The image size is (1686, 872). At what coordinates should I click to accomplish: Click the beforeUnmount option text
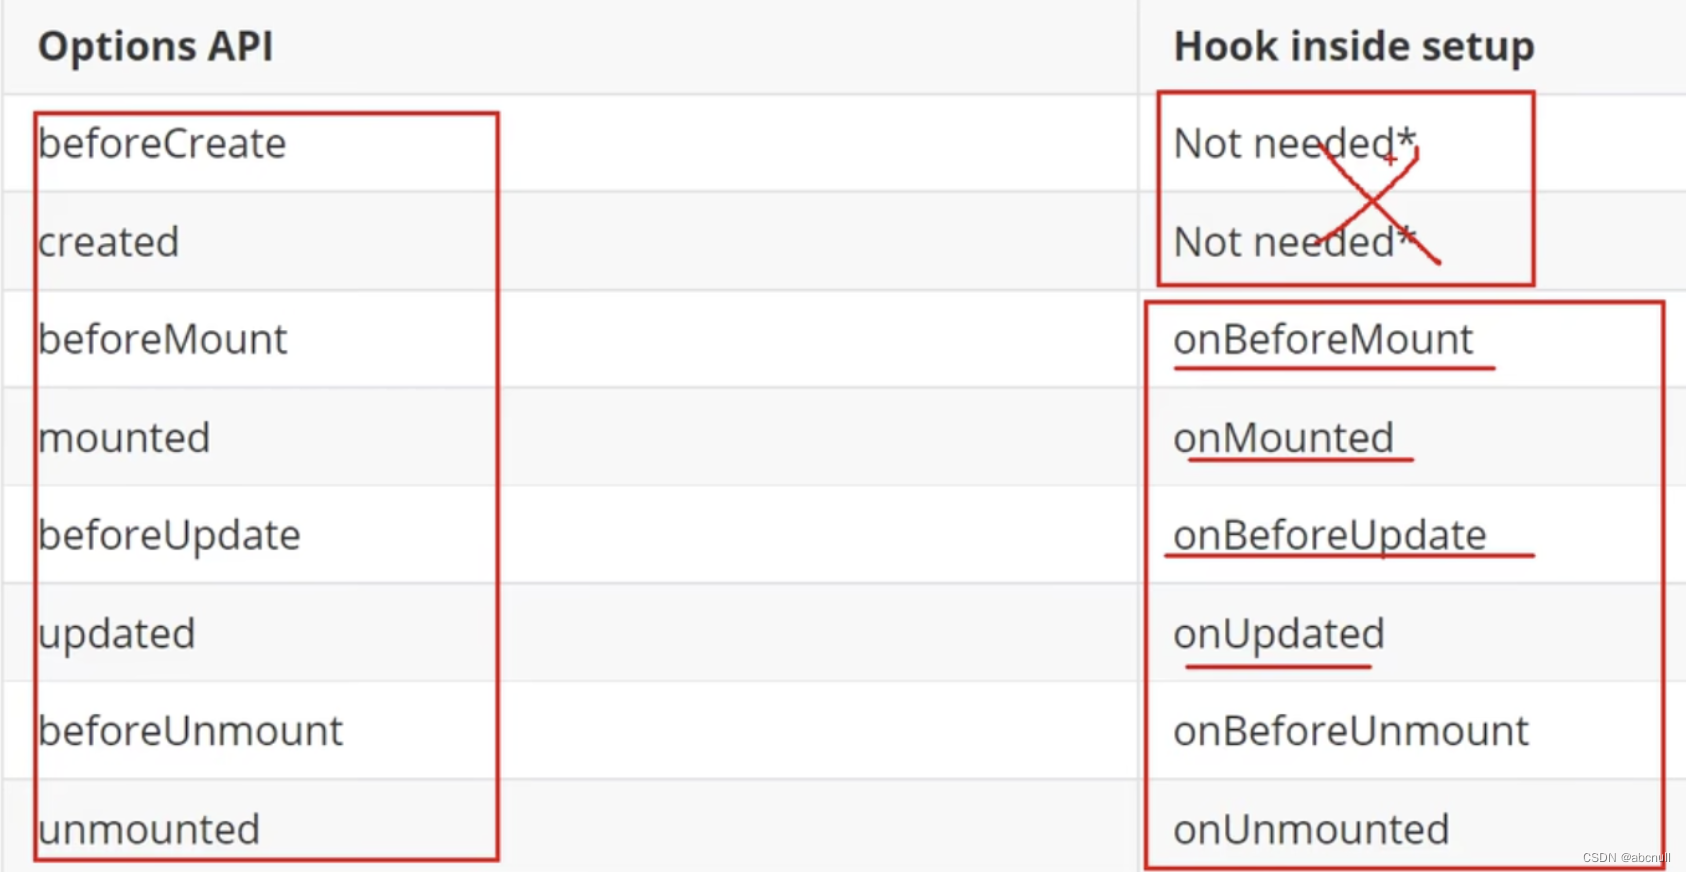coord(190,731)
